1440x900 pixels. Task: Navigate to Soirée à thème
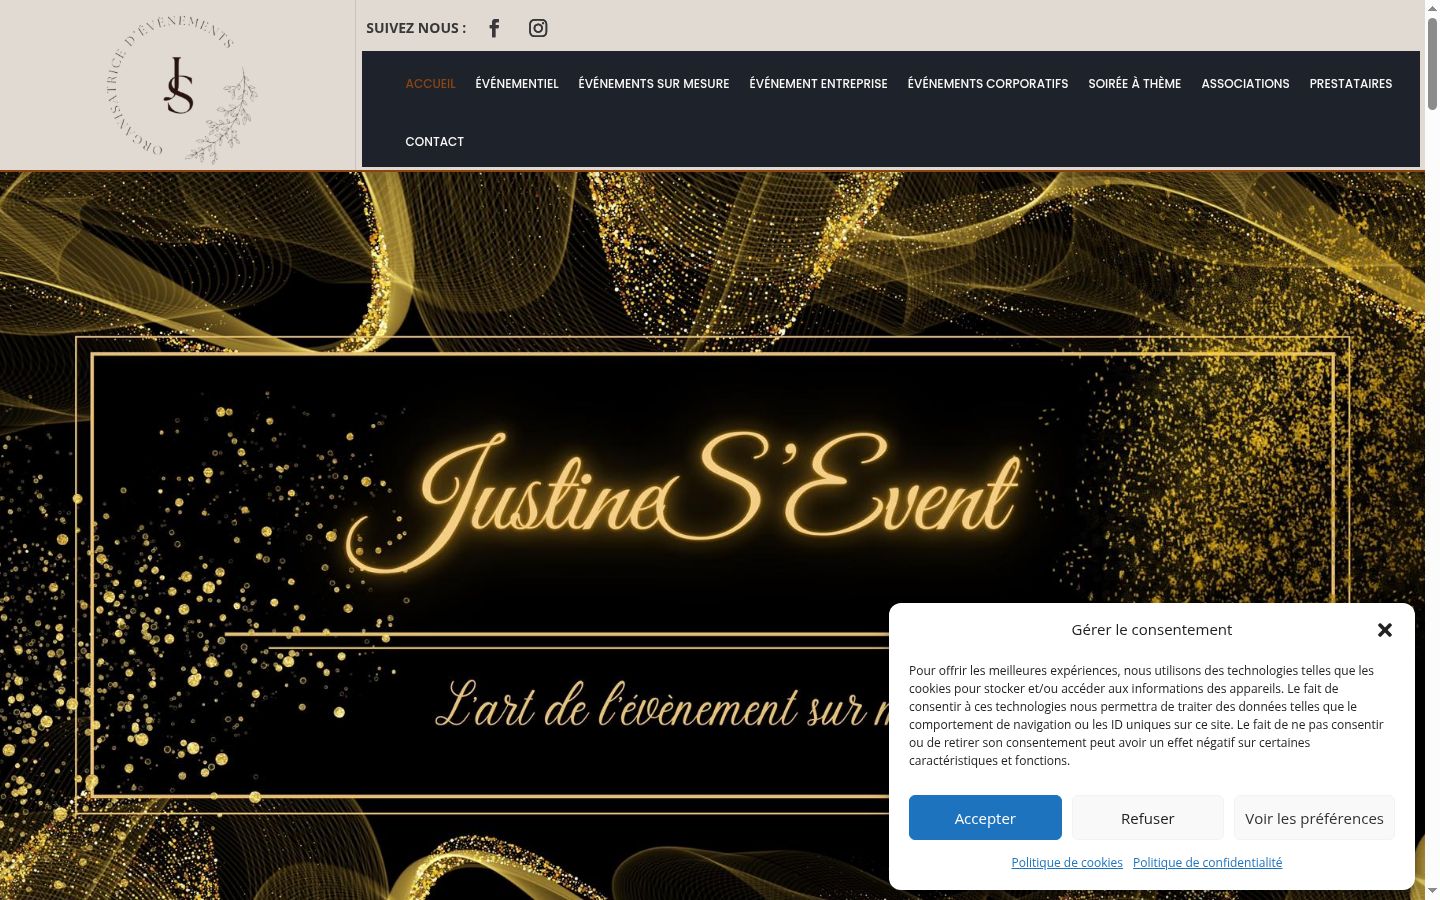(1135, 84)
